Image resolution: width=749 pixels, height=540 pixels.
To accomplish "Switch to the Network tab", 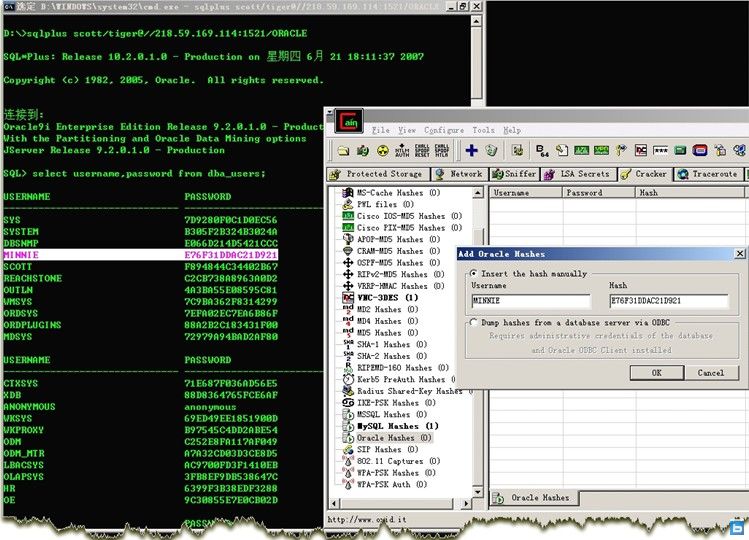I will coord(459,174).
